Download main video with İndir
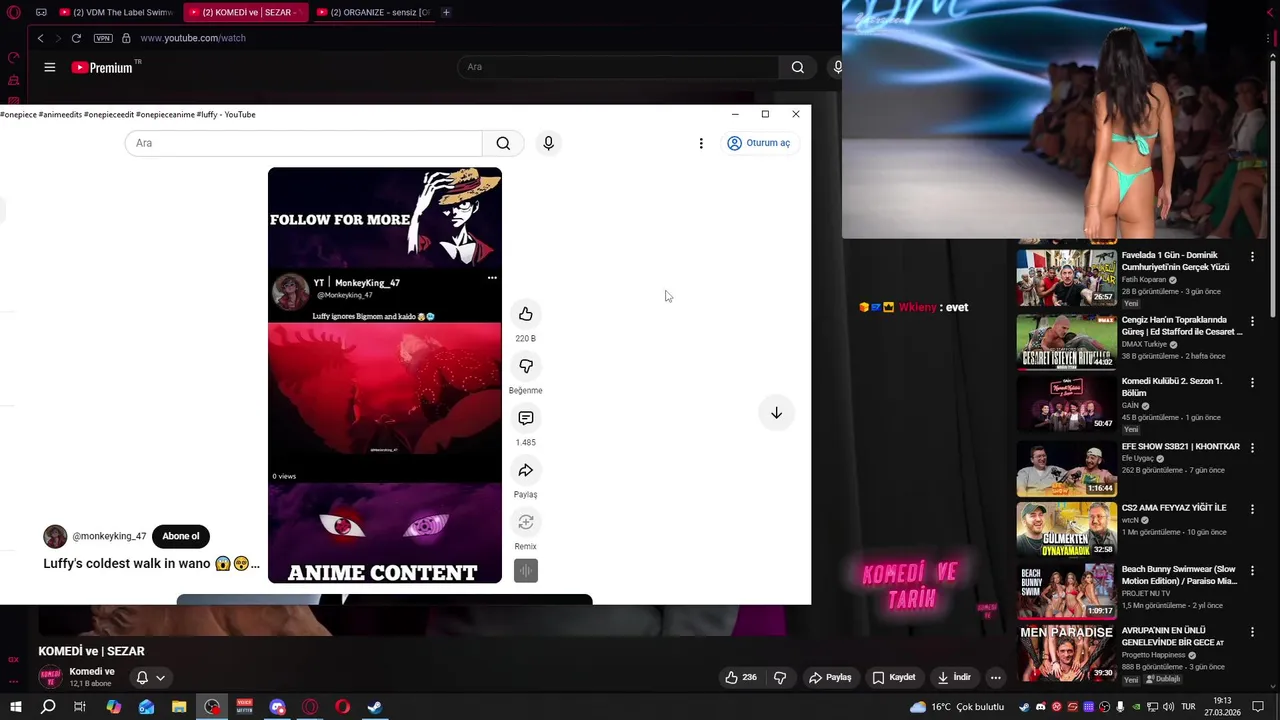Viewport: 1280px width, 720px height. click(954, 677)
